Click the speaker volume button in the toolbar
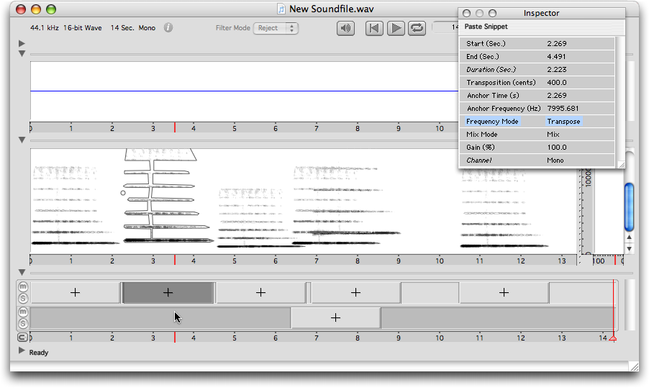Viewport: 649px width, 388px height. (x=345, y=28)
